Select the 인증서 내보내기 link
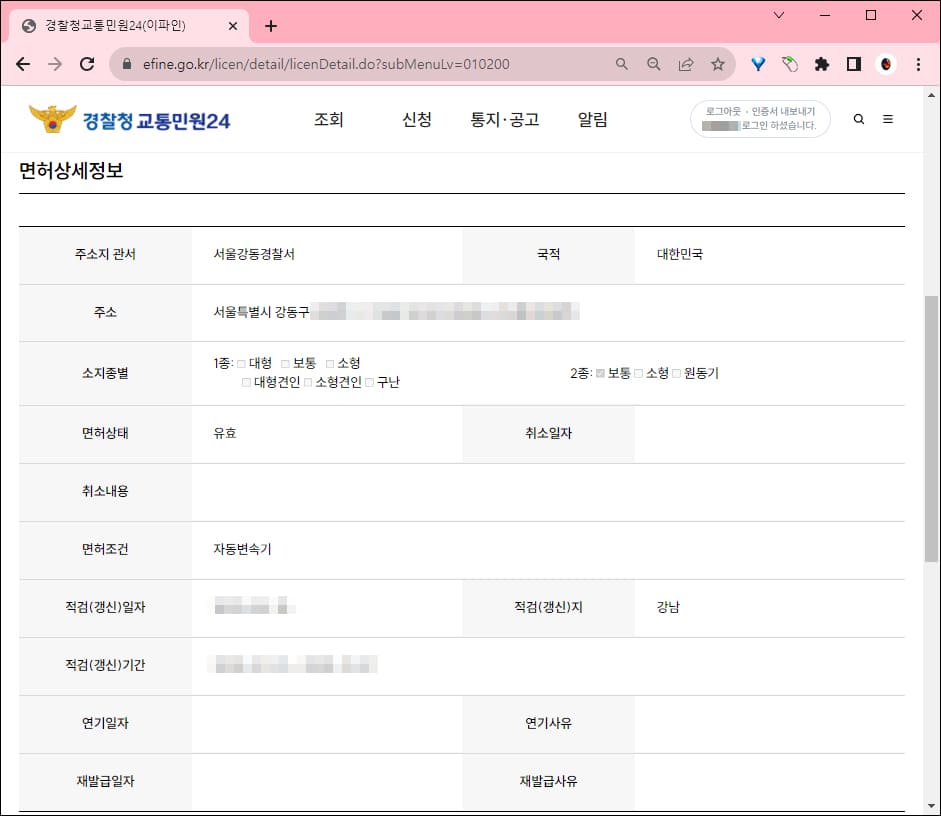Image resolution: width=941 pixels, height=816 pixels. click(x=783, y=110)
